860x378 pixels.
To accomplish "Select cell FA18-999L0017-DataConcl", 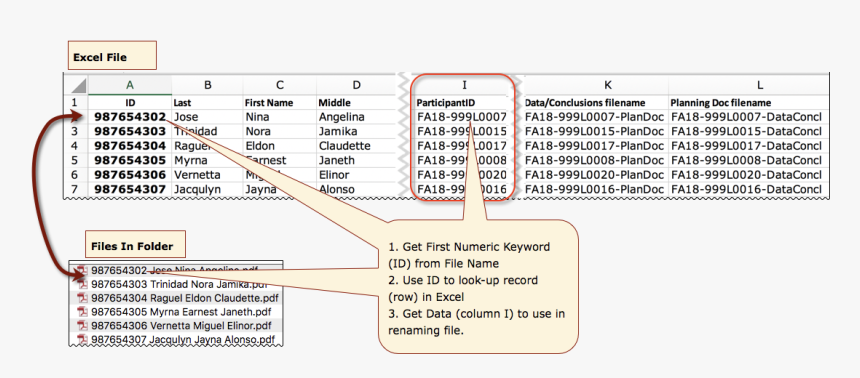I will [748, 146].
